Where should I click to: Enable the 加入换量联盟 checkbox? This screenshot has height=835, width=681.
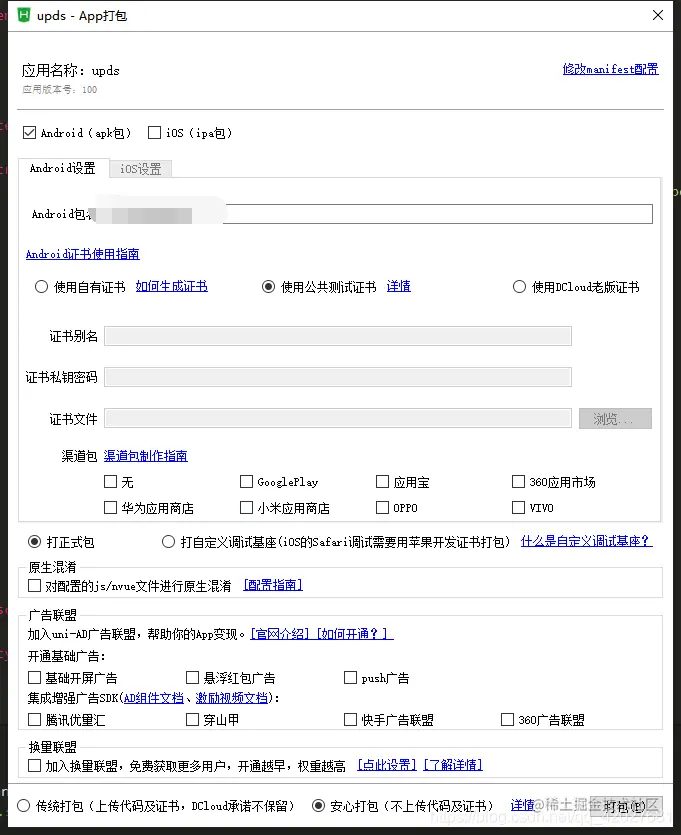(35, 766)
